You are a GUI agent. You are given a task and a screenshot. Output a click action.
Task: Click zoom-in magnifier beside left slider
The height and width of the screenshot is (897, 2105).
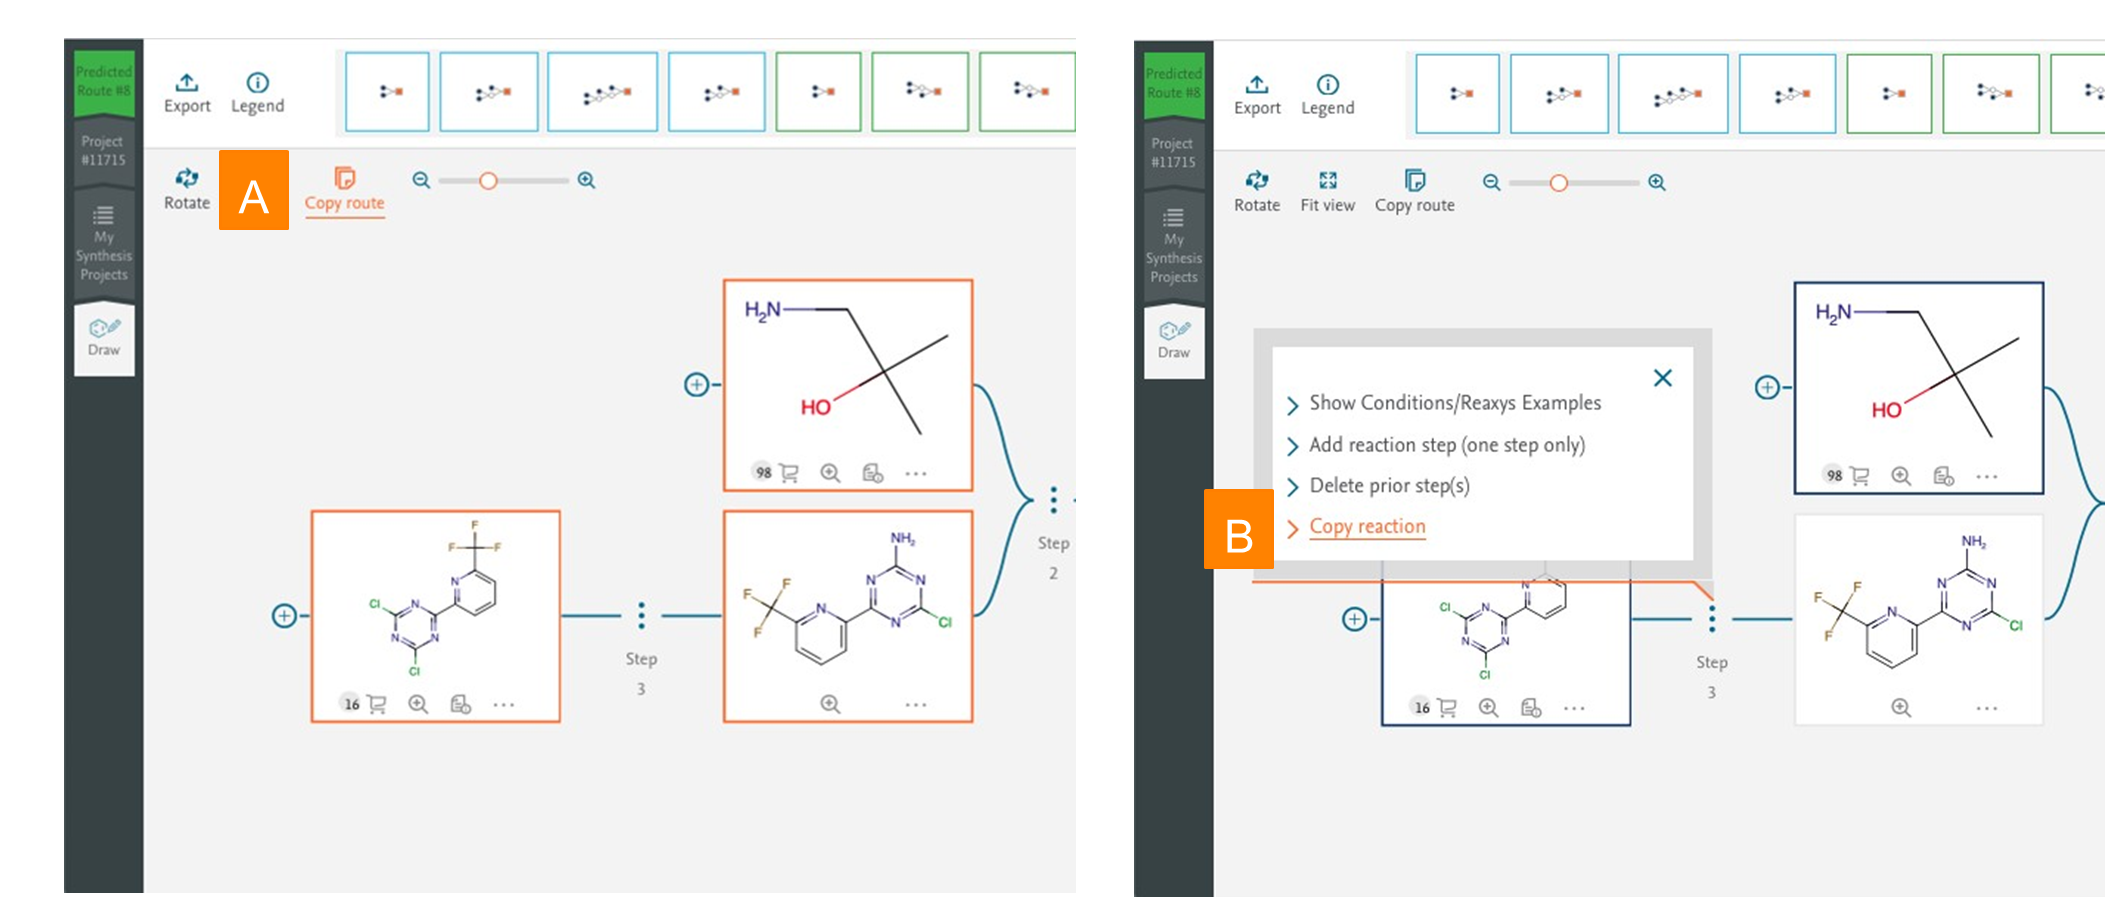tap(586, 180)
